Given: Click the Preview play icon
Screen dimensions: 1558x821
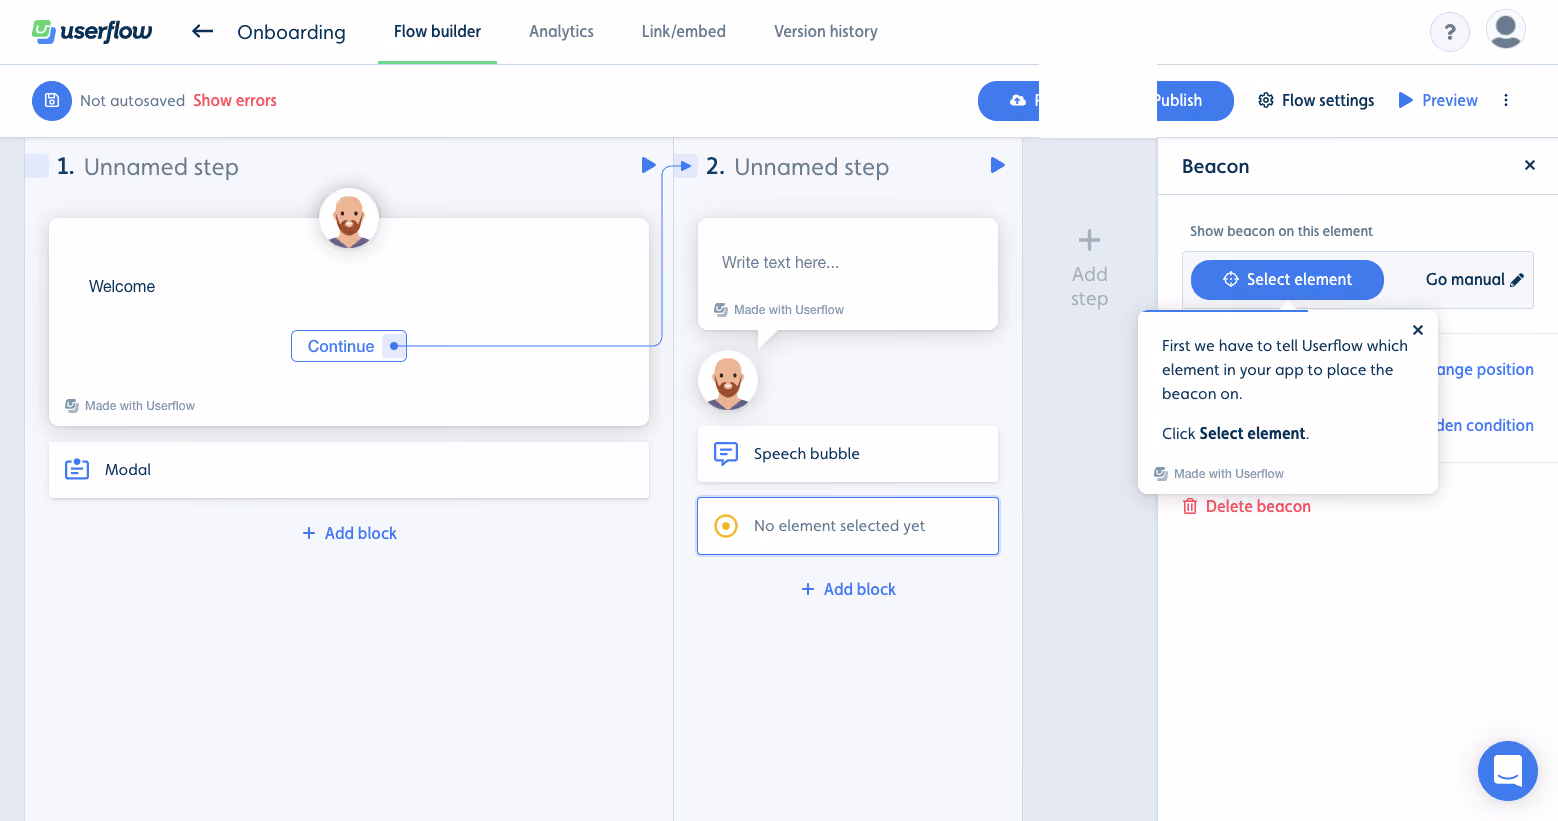Looking at the screenshot, I should tap(1406, 100).
